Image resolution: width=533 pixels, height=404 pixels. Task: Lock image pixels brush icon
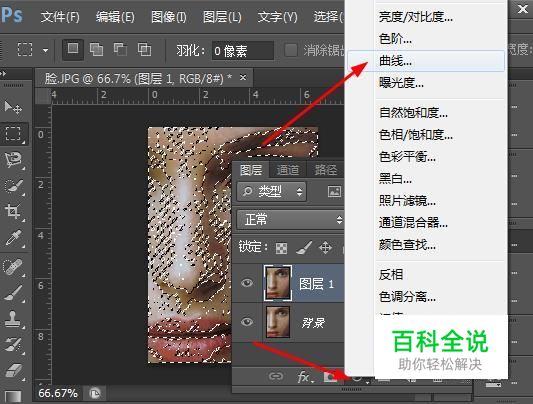[x=304, y=247]
